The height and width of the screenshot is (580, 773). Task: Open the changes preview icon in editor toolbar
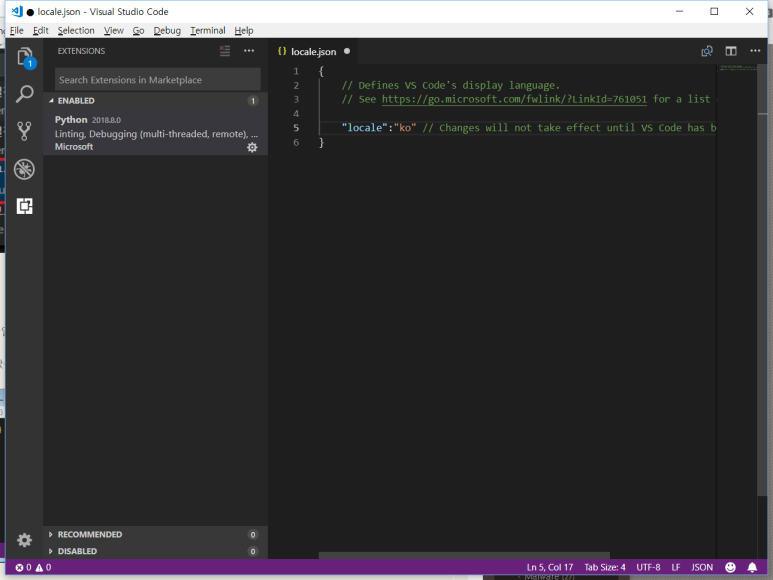(707, 51)
